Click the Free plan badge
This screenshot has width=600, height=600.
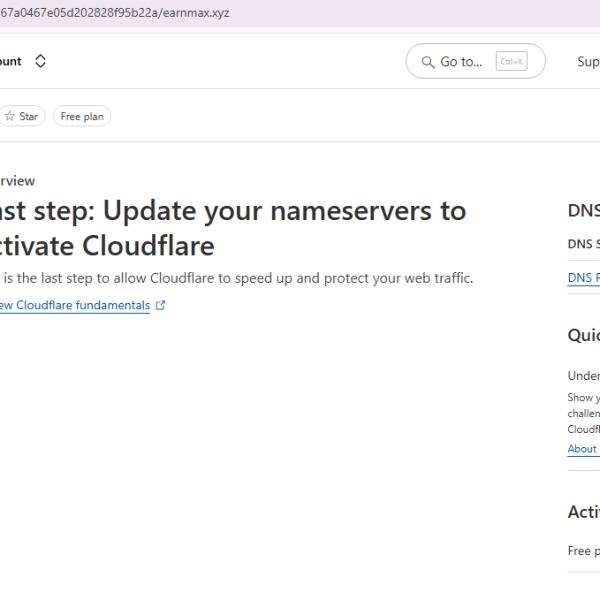82,116
